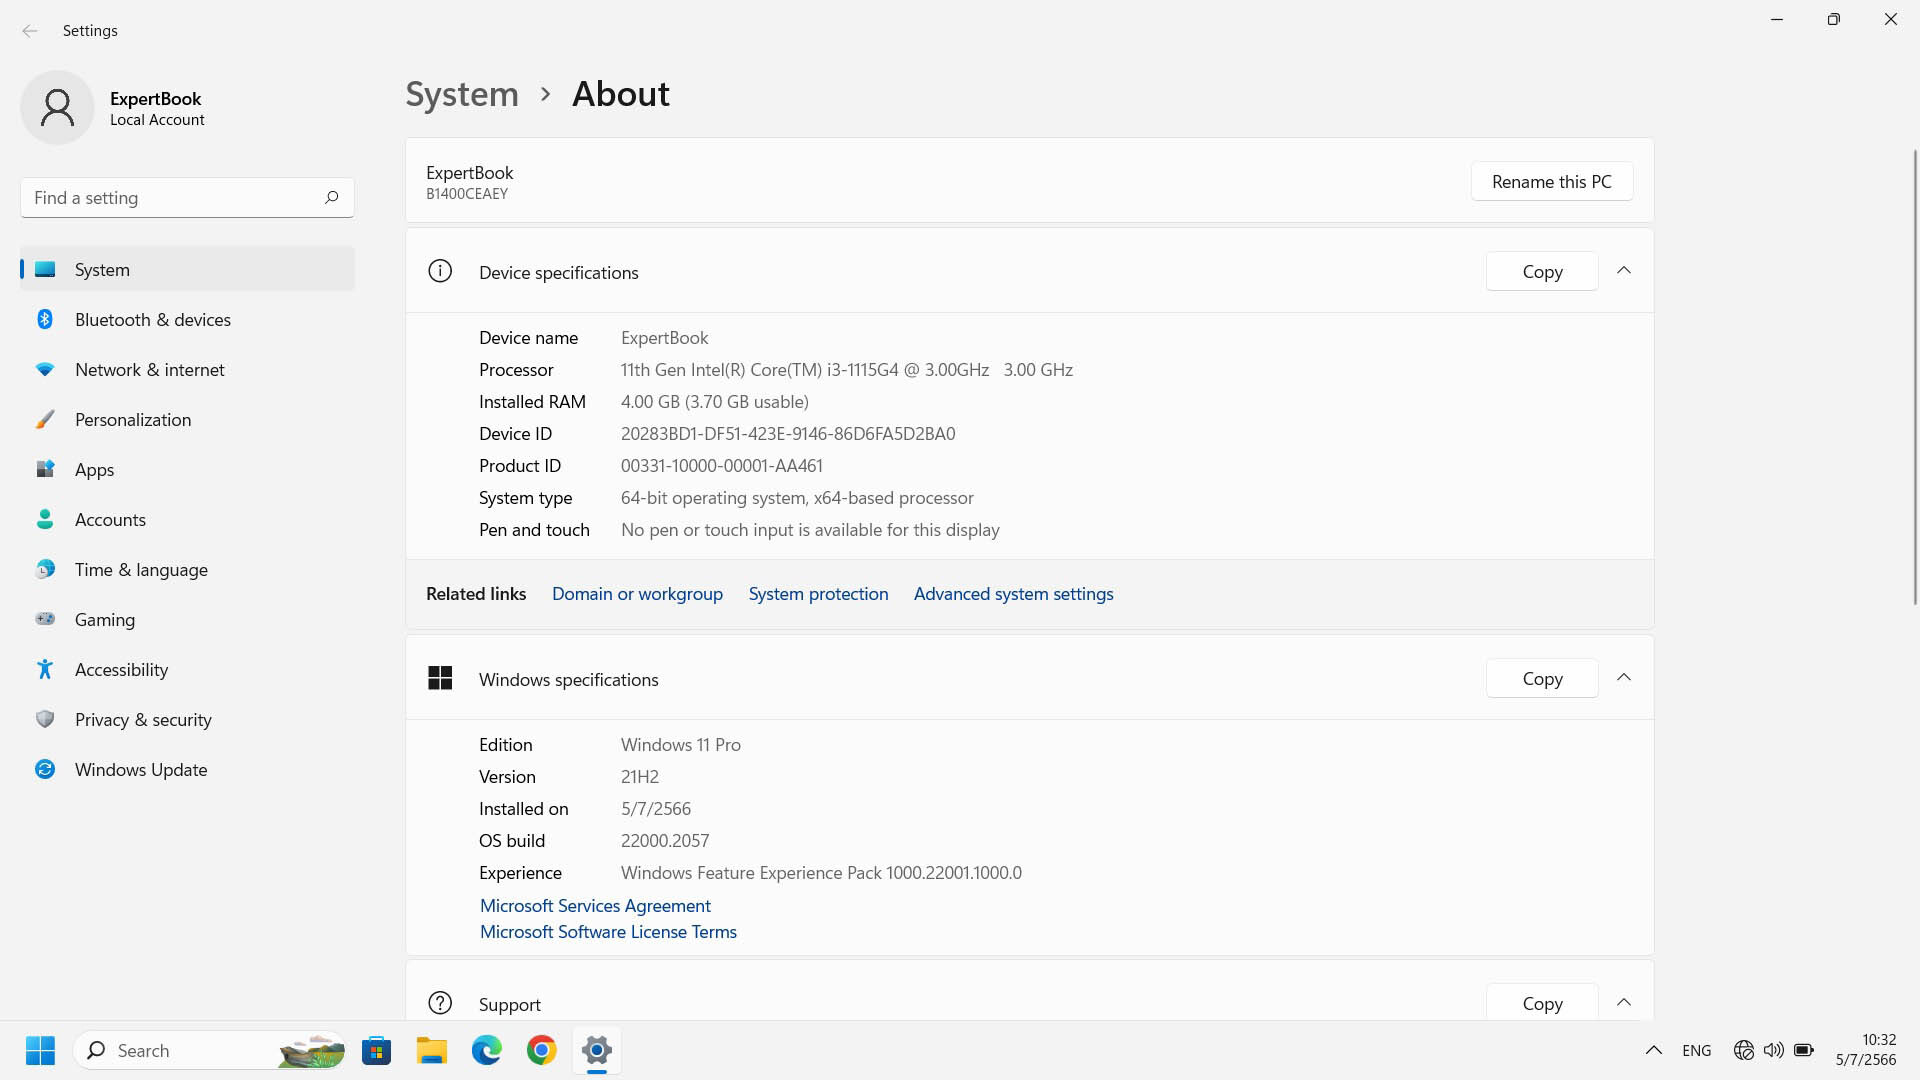Image resolution: width=1920 pixels, height=1080 pixels.
Task: Select Apps in the sidebar
Action: click(187, 469)
